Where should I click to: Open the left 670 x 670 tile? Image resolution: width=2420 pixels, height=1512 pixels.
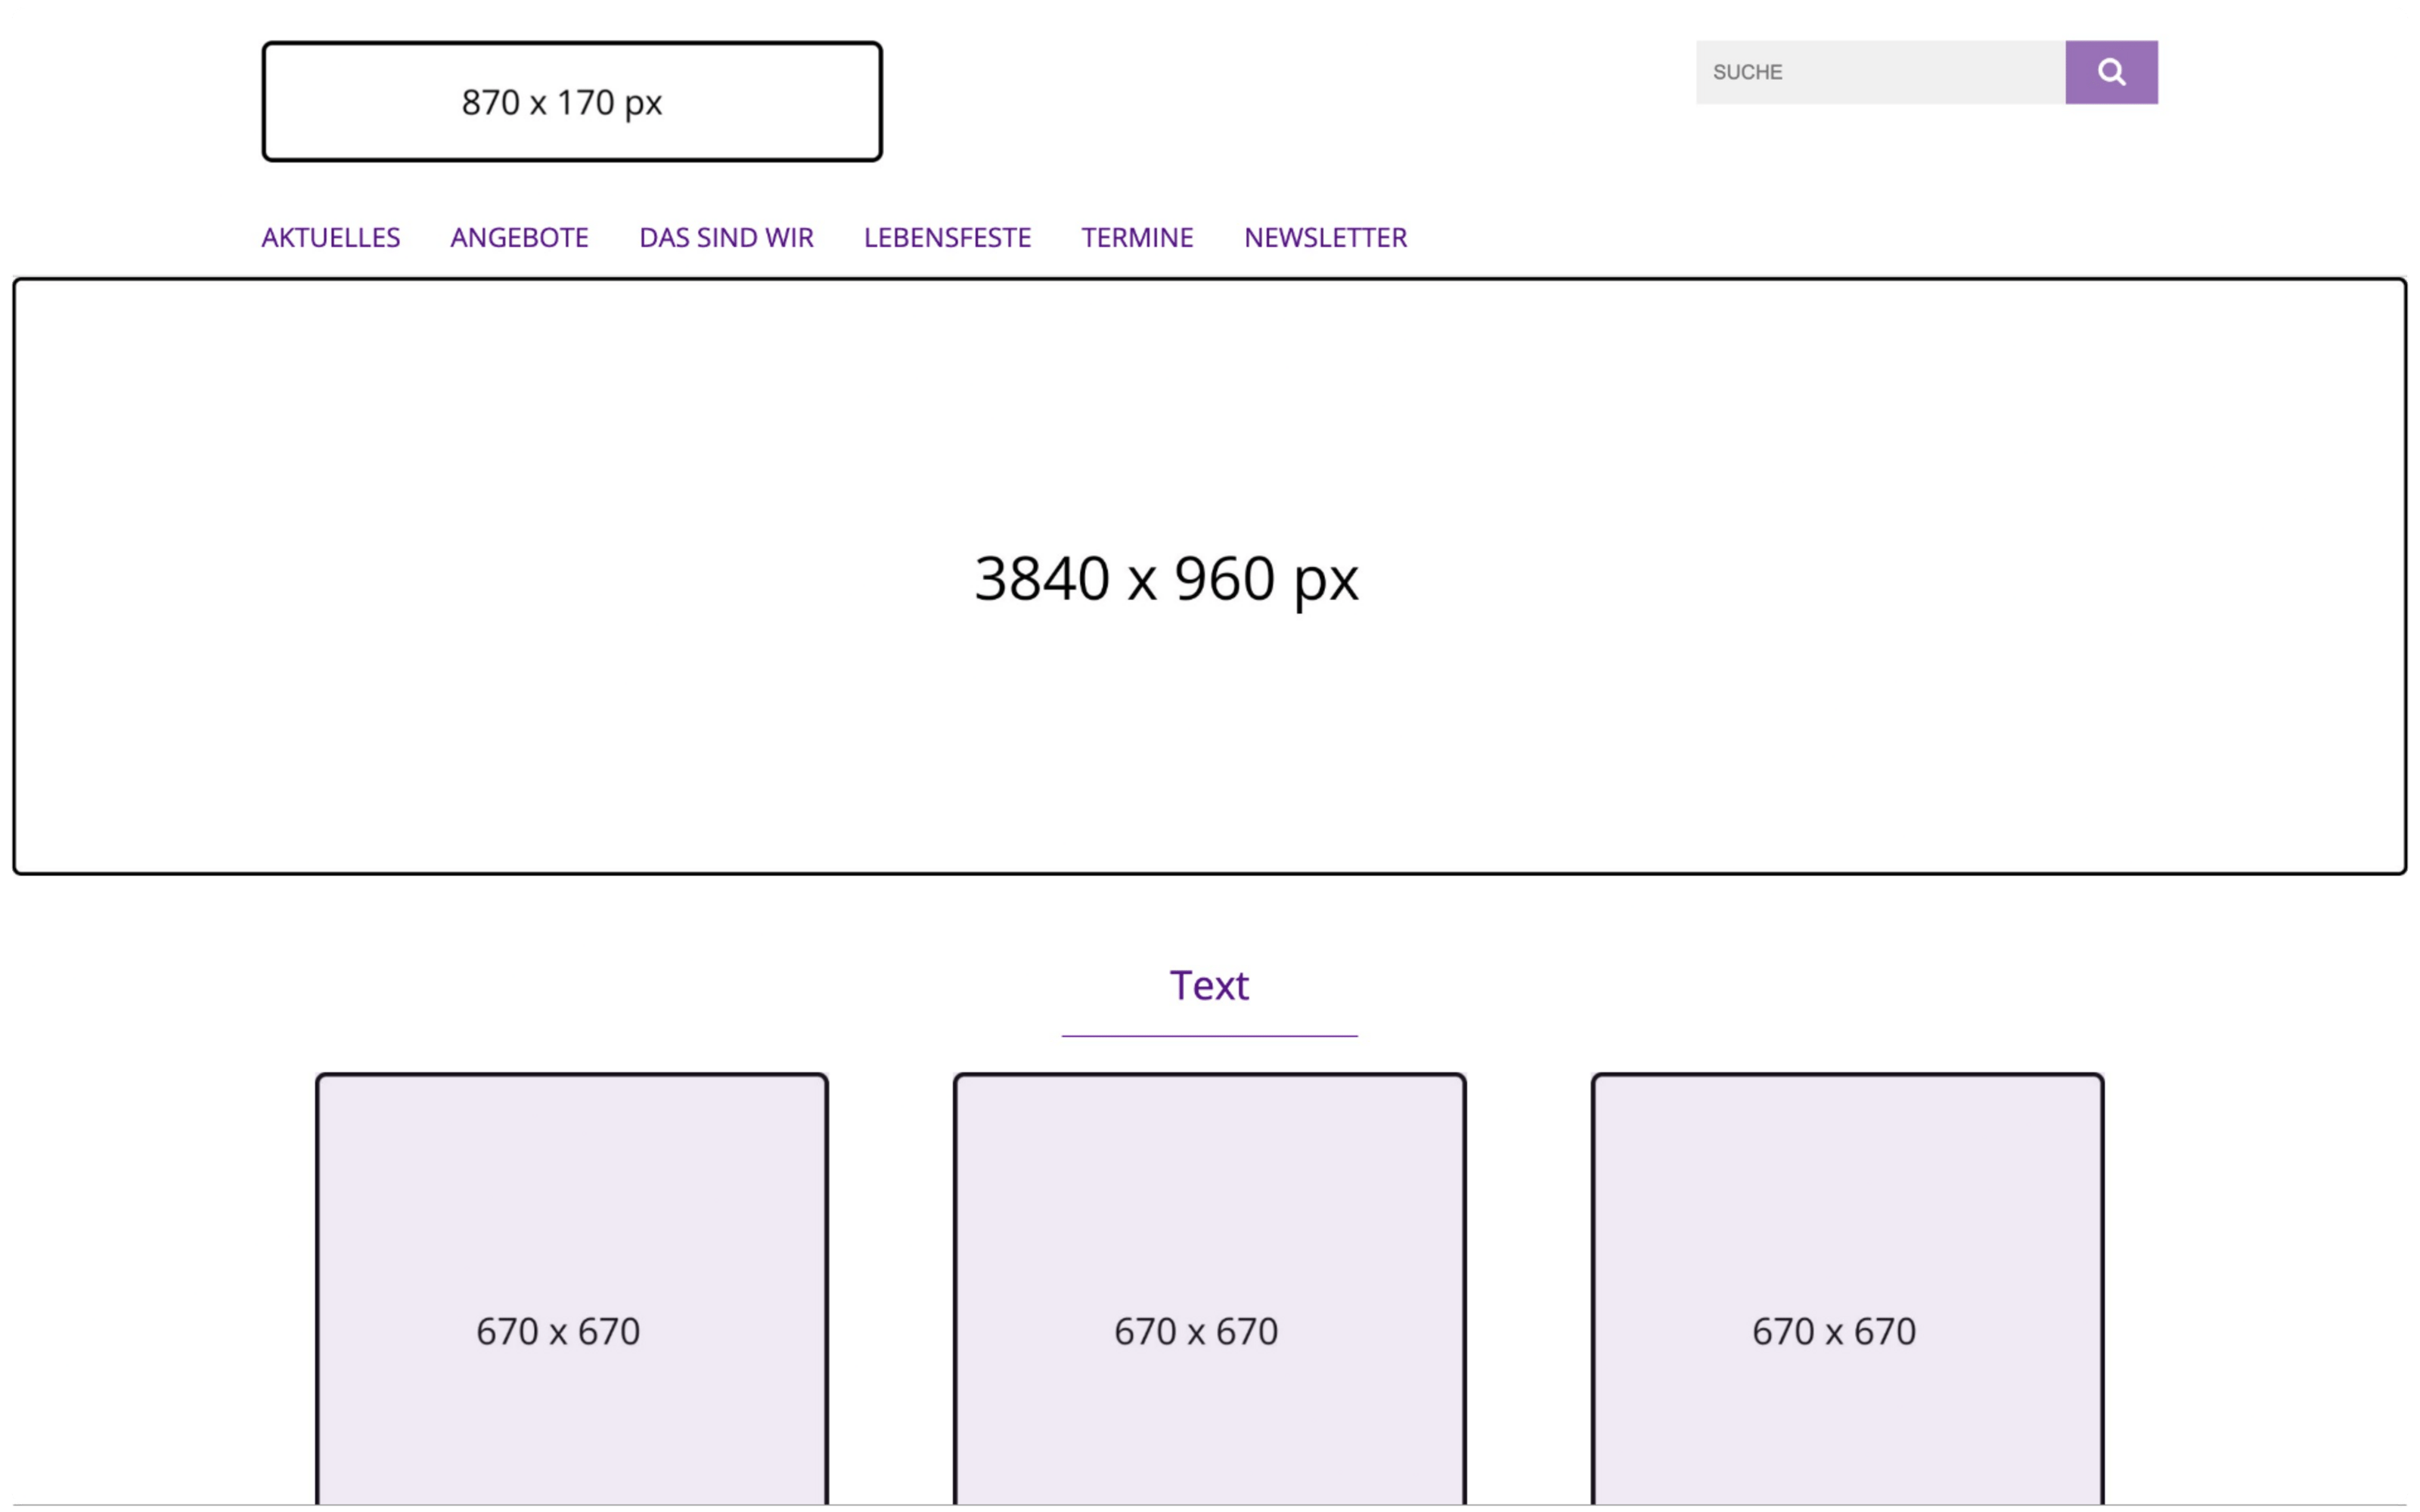[x=572, y=1289]
